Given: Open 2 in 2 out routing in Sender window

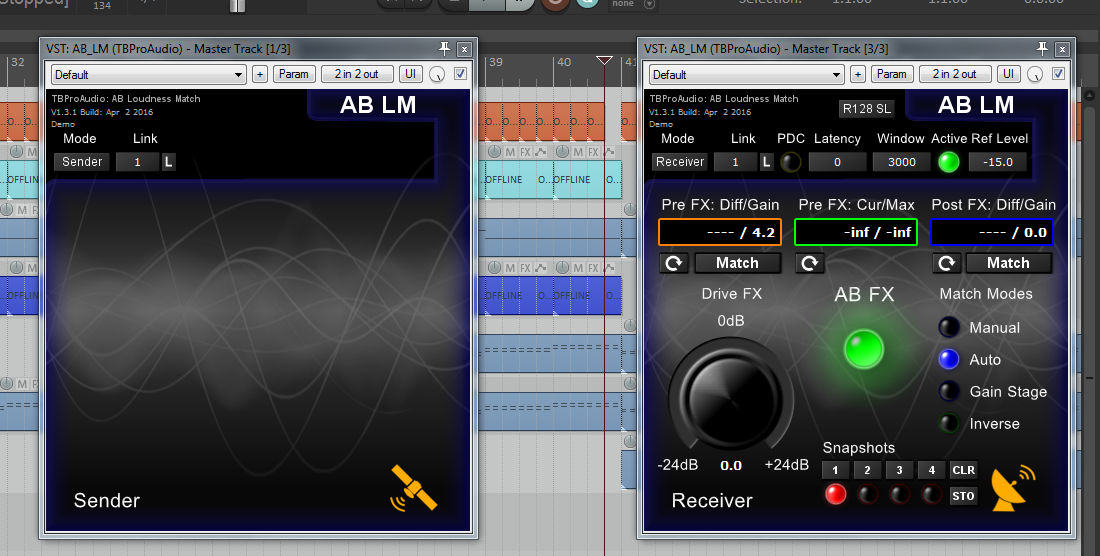Looking at the screenshot, I should point(356,74).
